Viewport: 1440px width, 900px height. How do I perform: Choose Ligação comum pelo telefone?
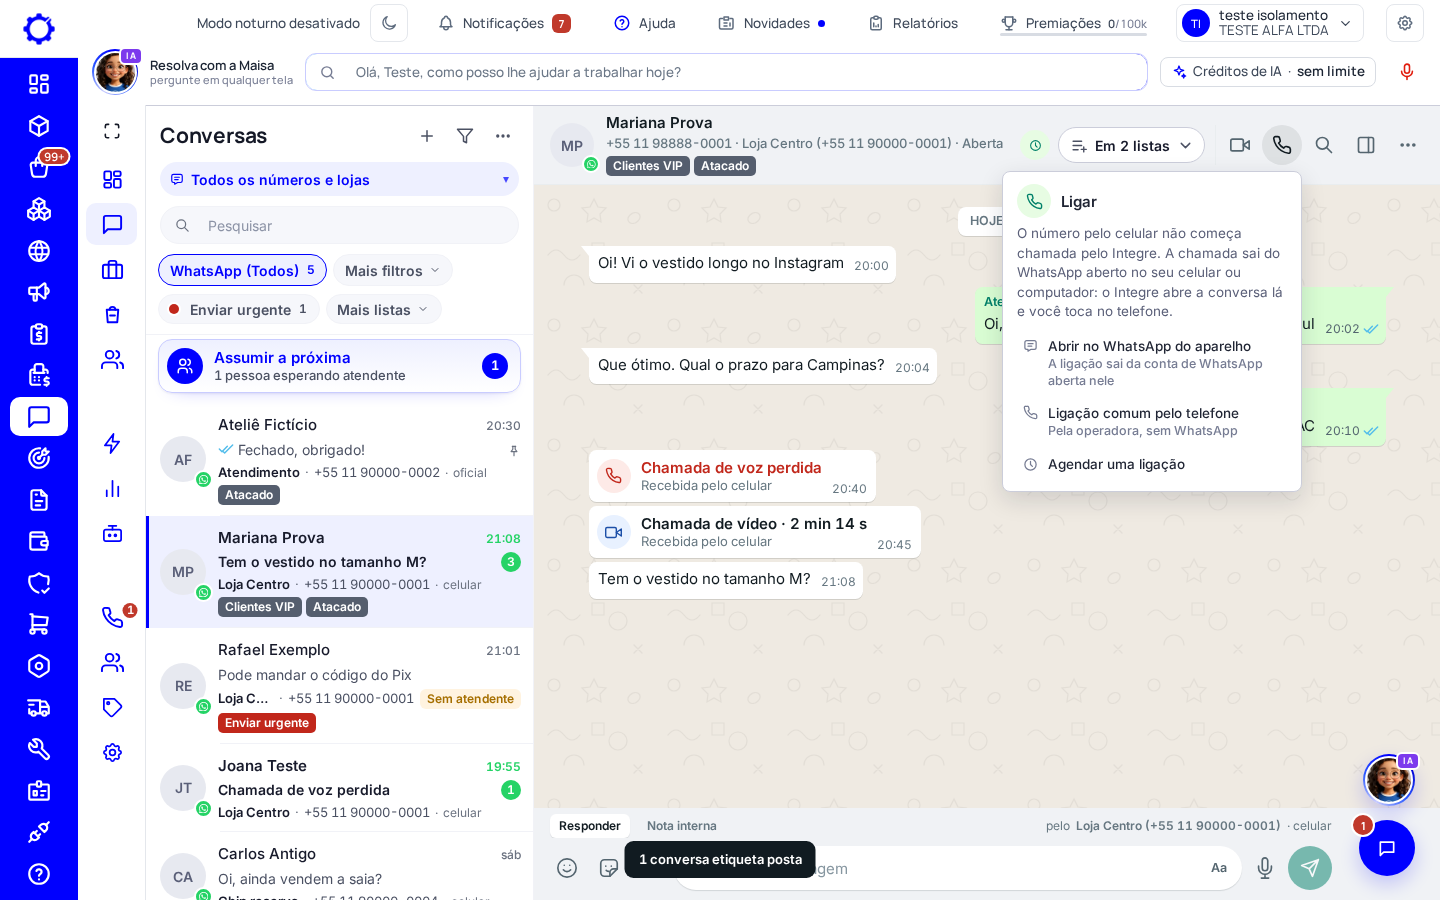pos(1152,421)
